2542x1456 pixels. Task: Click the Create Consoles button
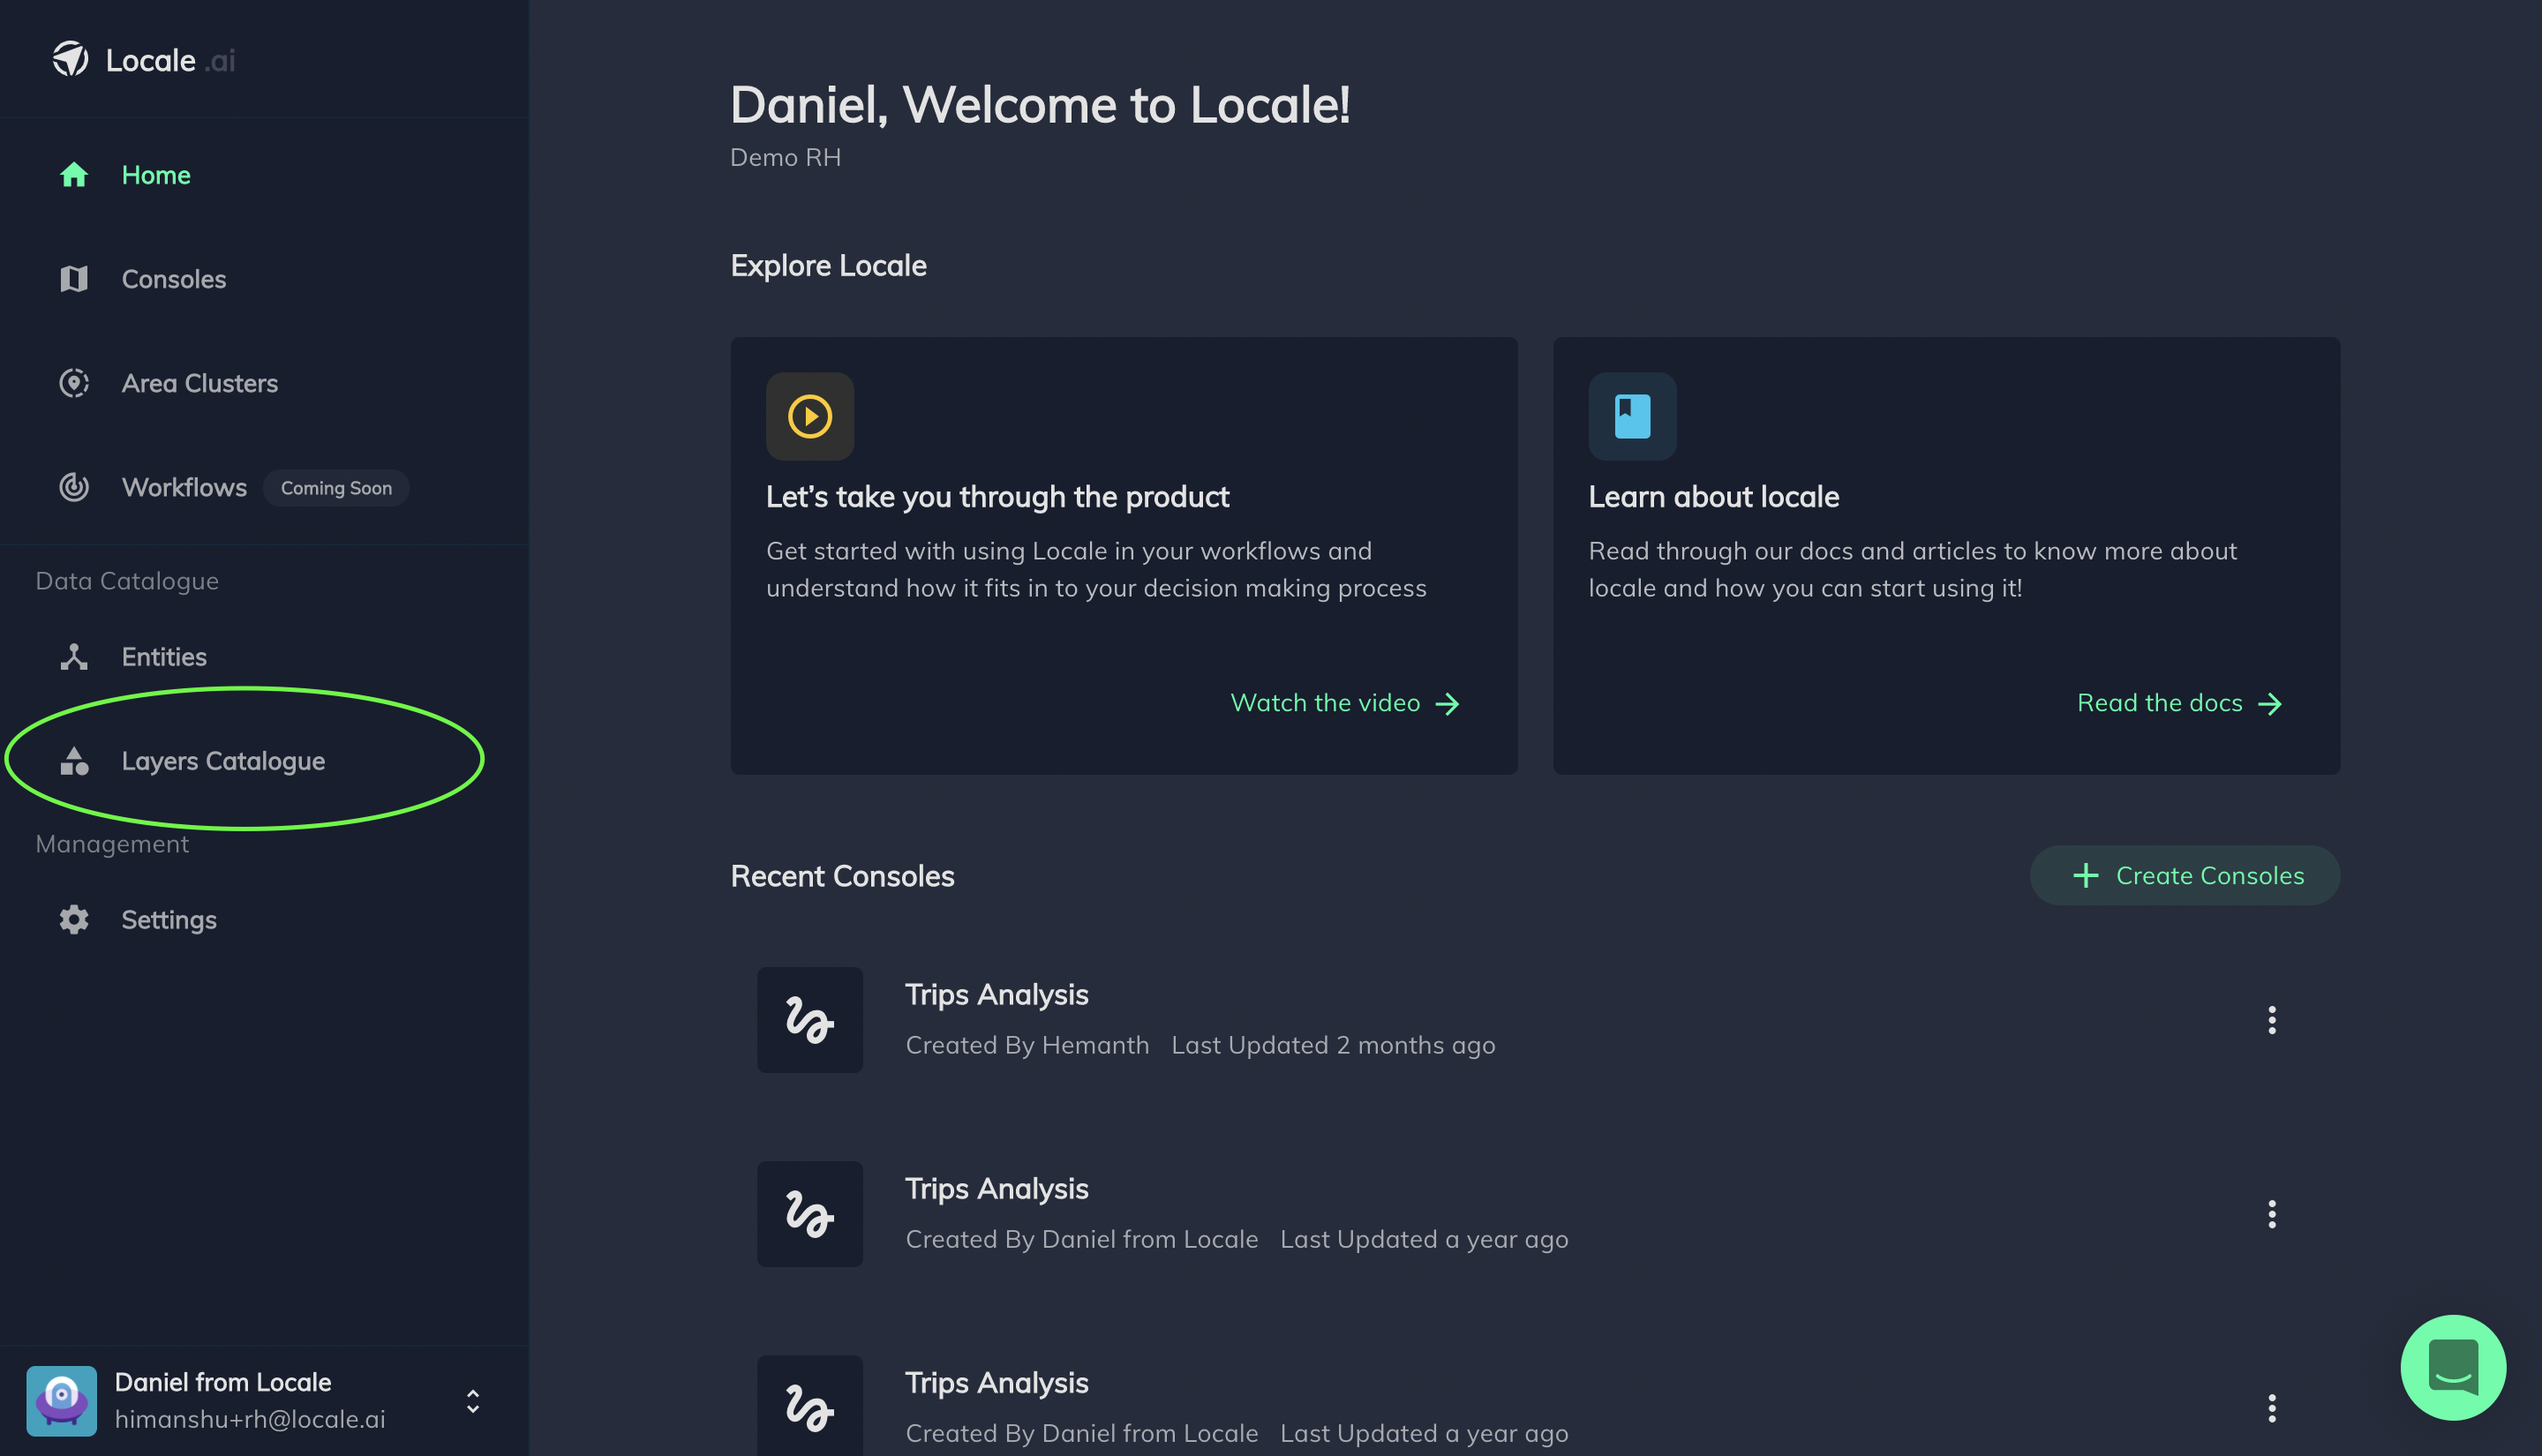tap(2184, 876)
